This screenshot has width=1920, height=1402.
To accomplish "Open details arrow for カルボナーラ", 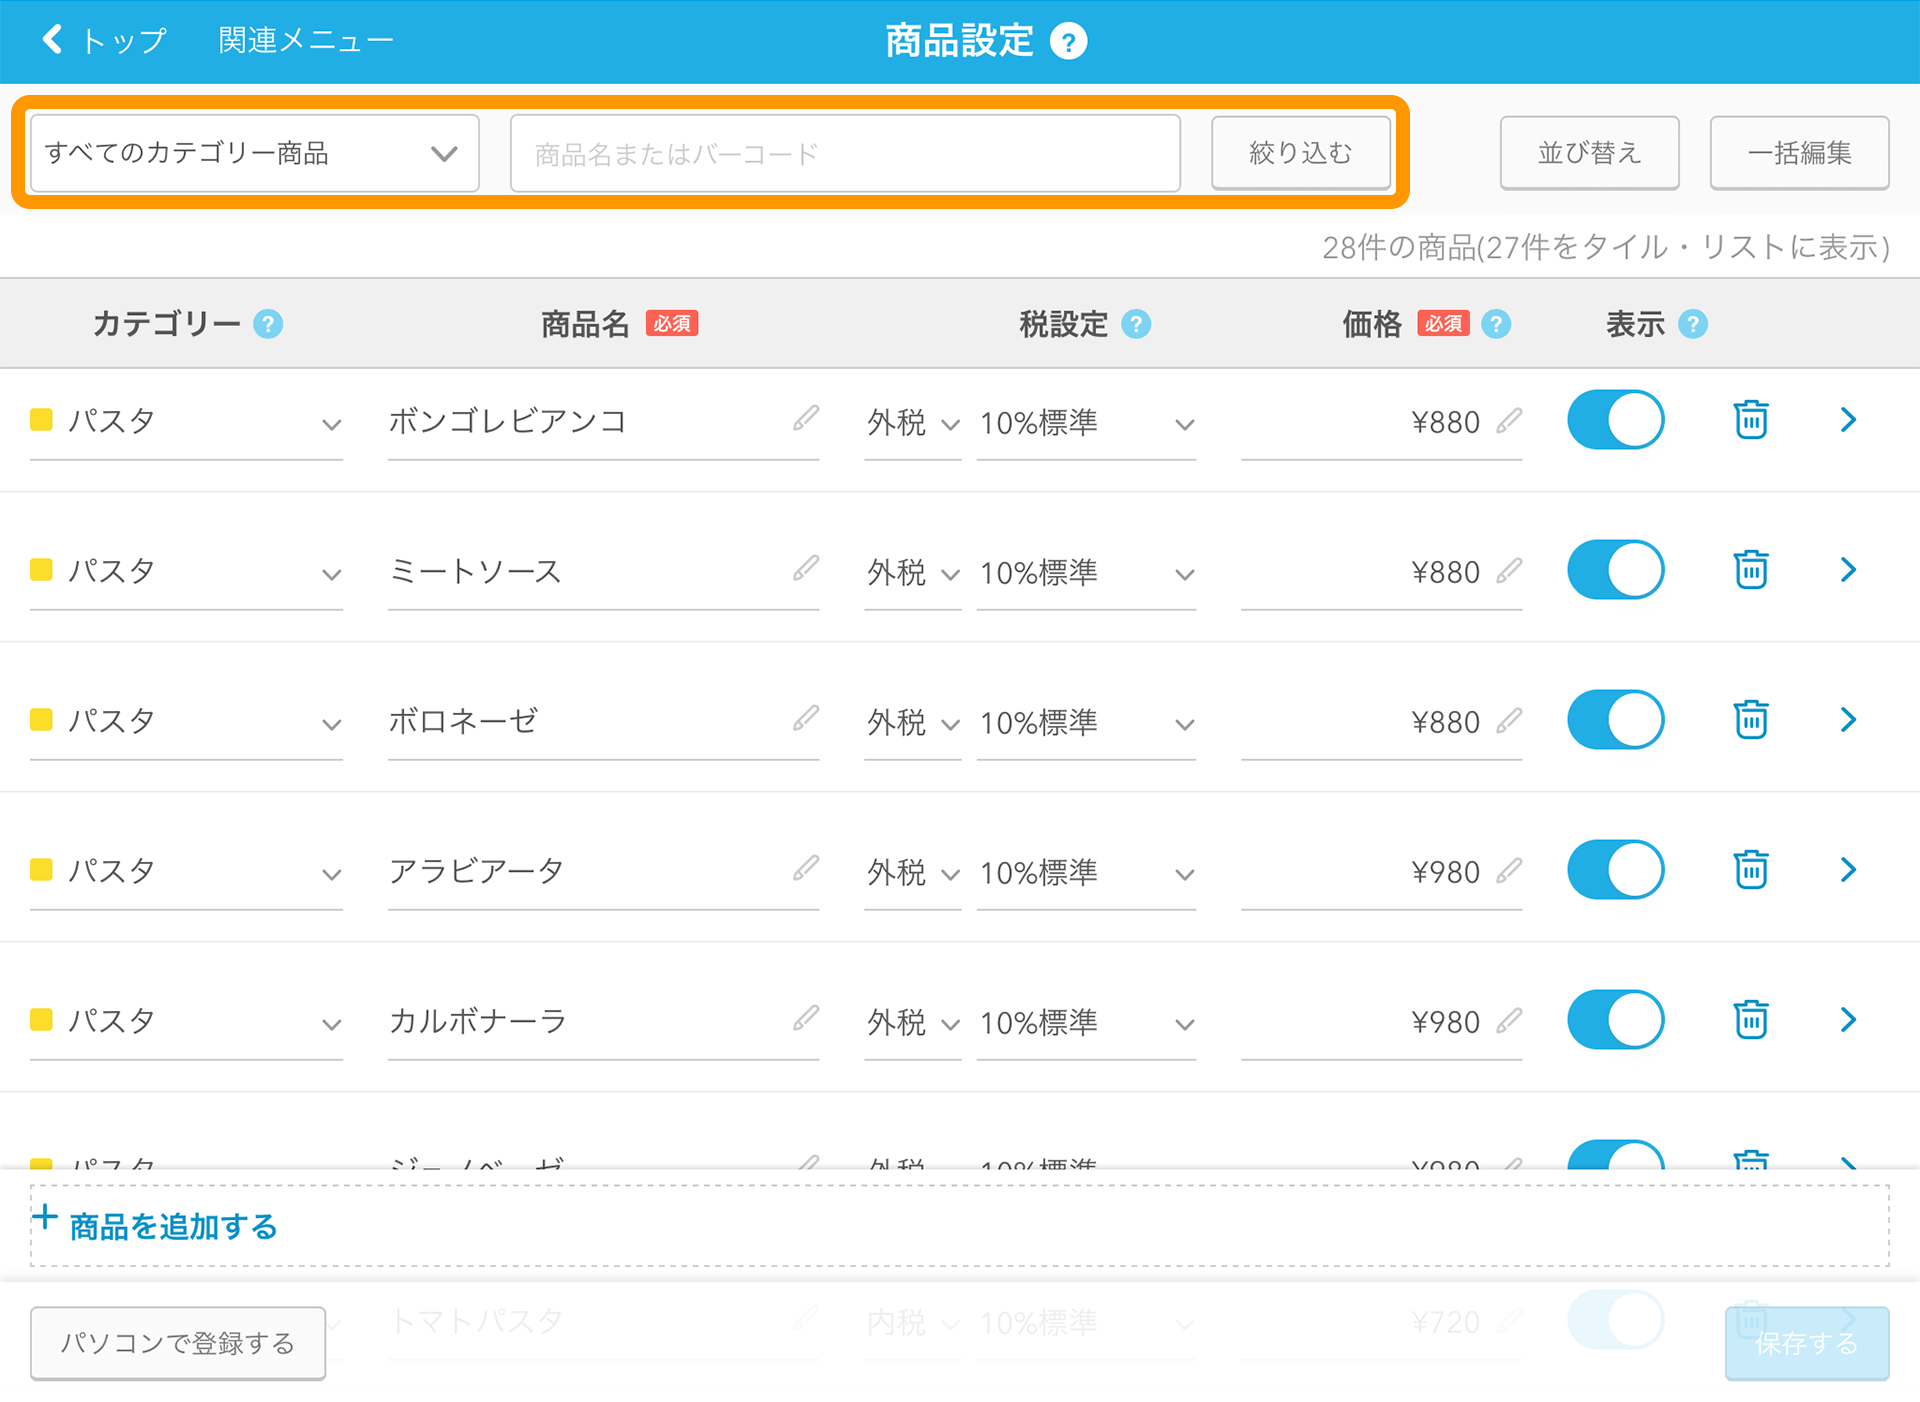I will pyautogui.click(x=1848, y=1019).
